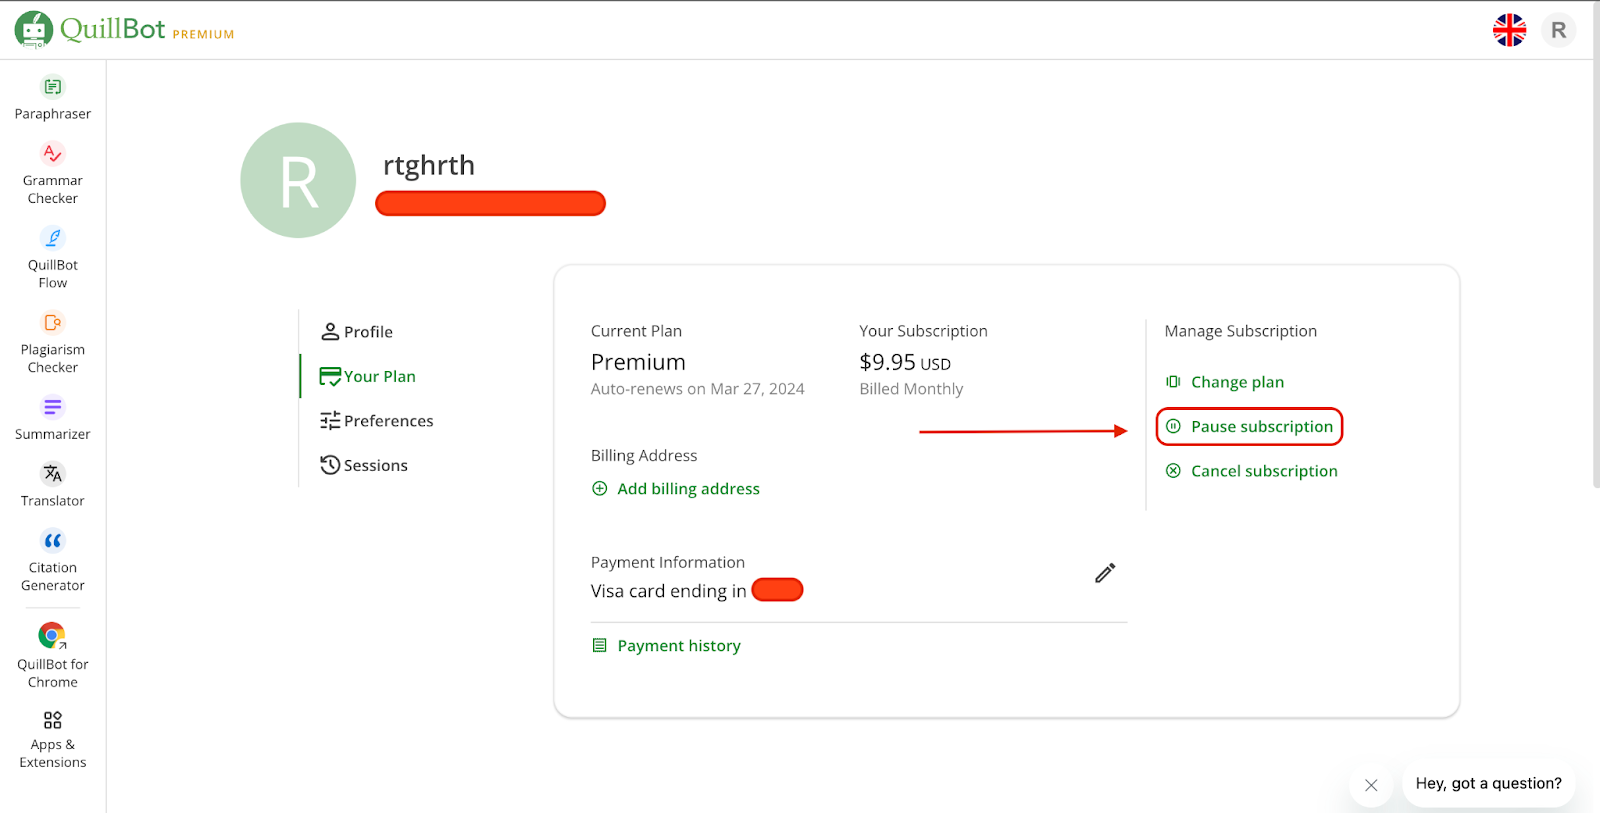The height and width of the screenshot is (813, 1600).
Task: Click 'Visa card ending in' text
Action: (x=668, y=591)
